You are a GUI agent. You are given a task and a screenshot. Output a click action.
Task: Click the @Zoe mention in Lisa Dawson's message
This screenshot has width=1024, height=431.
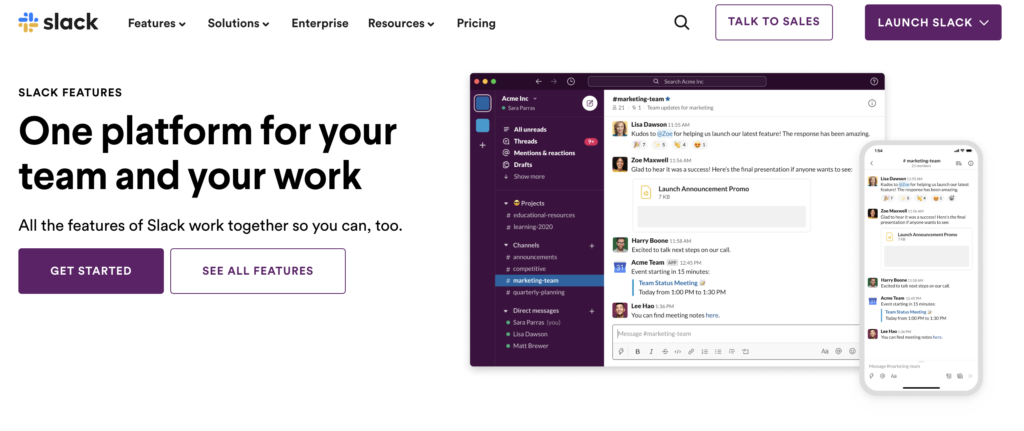point(664,133)
